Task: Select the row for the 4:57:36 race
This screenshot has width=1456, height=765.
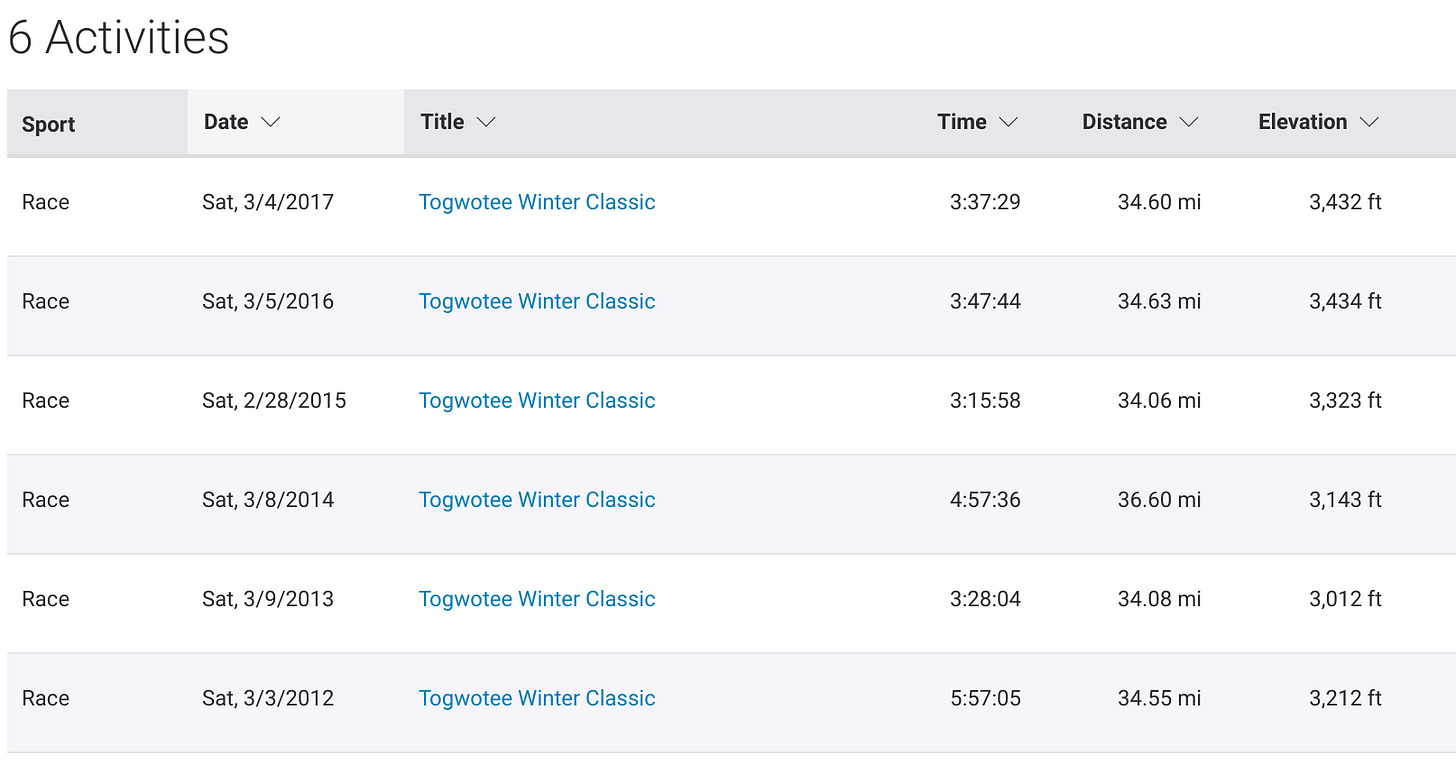Action: click(800, 499)
